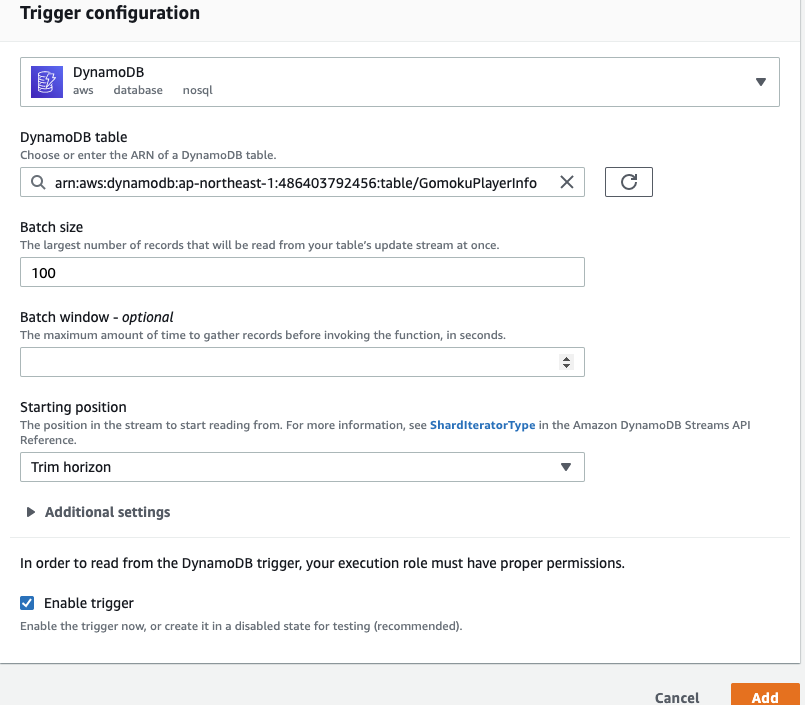Click the Enable trigger label

tap(89, 603)
